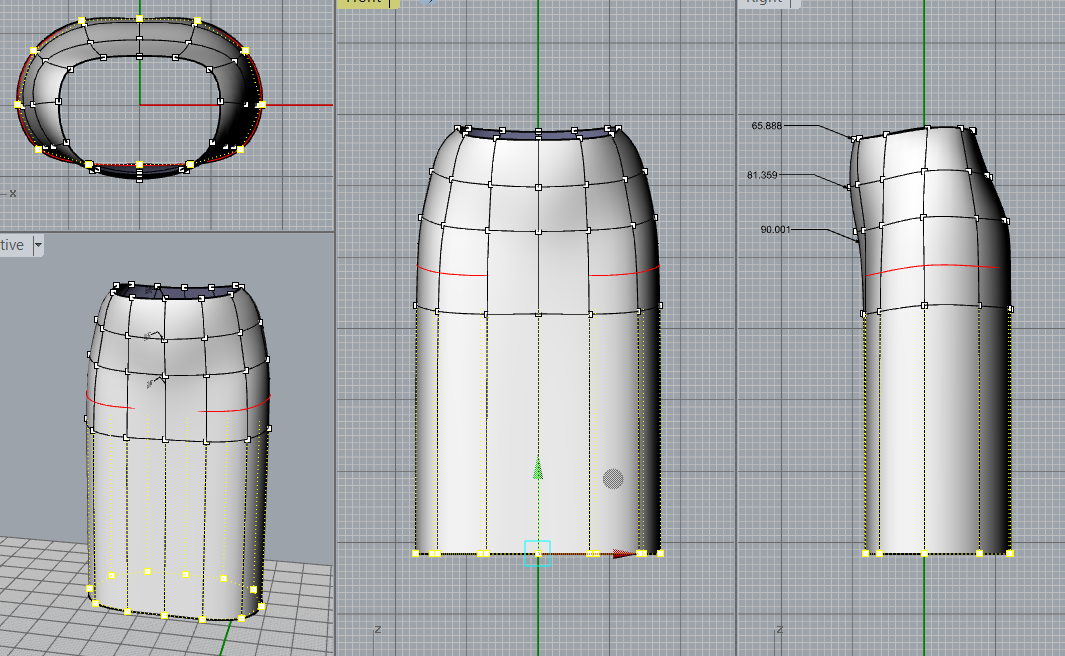Click the Perspective viewport title label
Image resolution: width=1065 pixels, height=656 pixels.
coord(12,245)
